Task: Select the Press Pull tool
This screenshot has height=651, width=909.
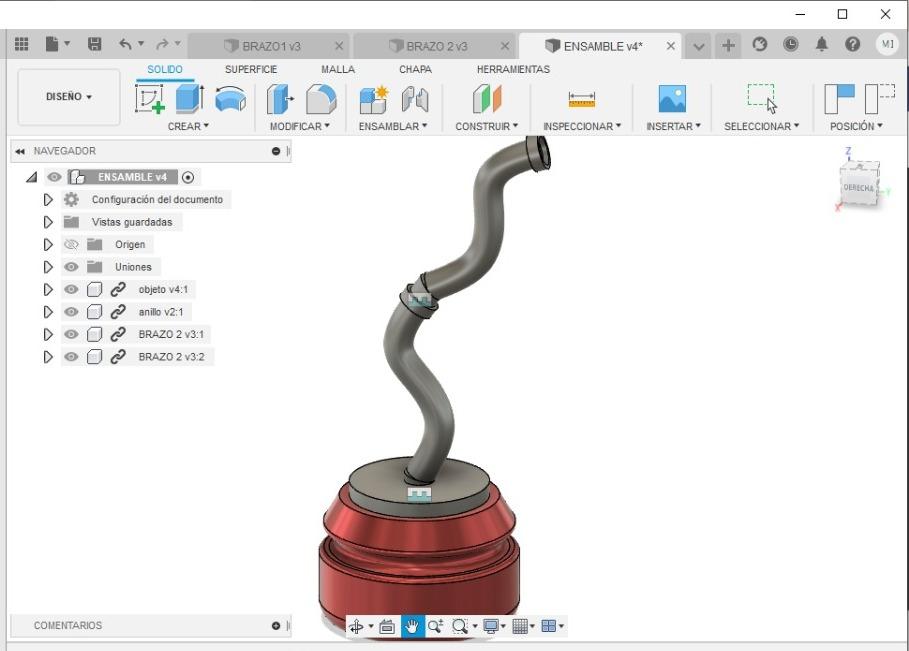Action: tap(280, 99)
